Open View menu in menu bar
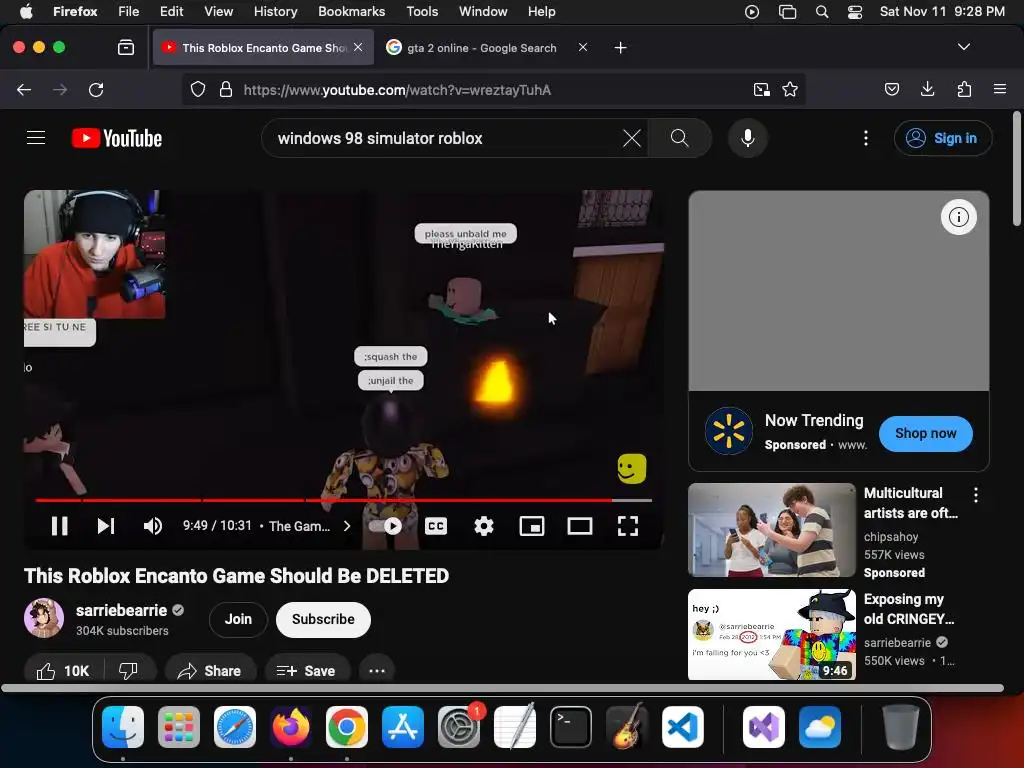Image resolution: width=1024 pixels, height=768 pixels. click(218, 11)
